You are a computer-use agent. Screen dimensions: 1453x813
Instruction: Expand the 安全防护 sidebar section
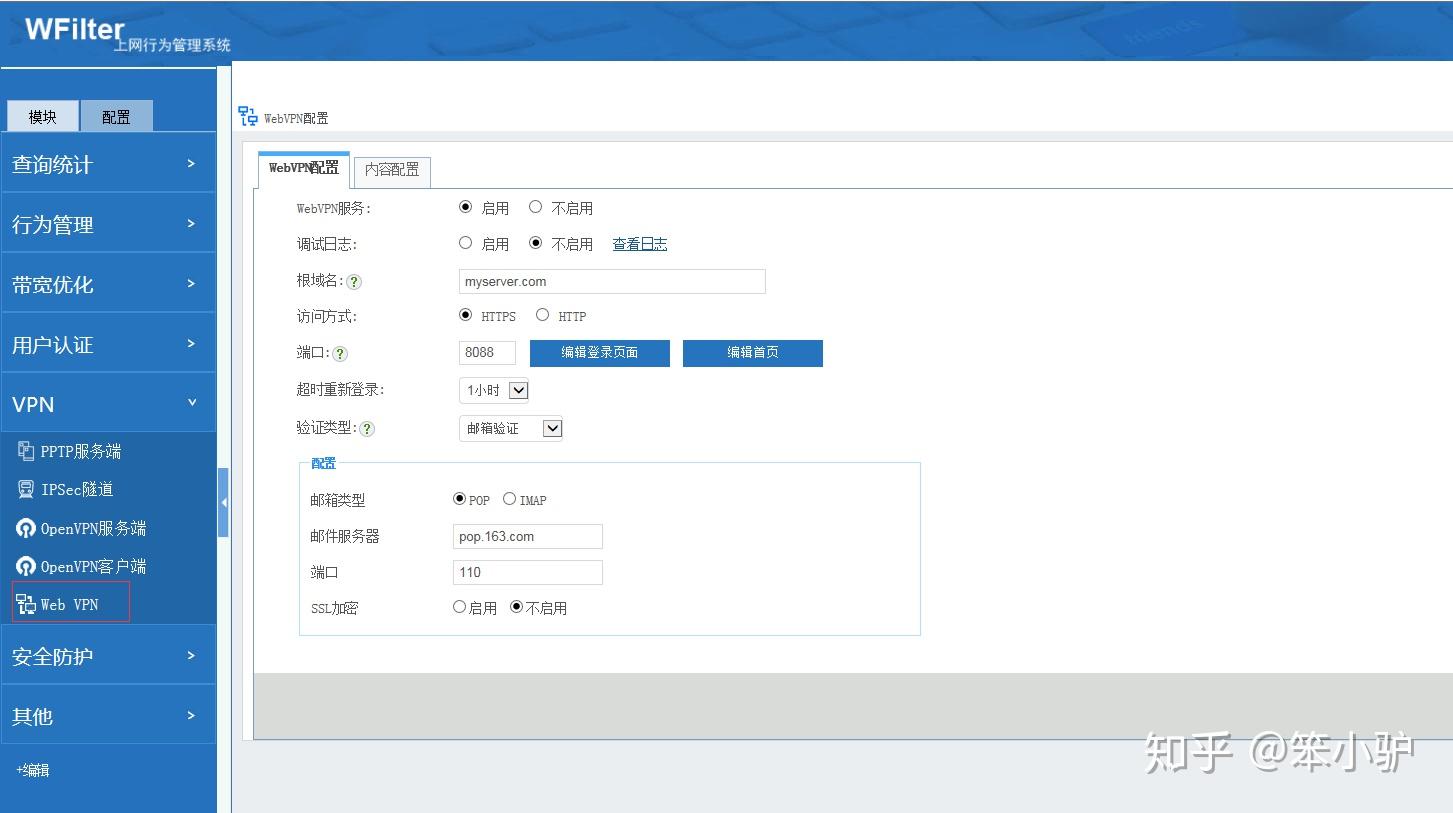[x=107, y=654]
